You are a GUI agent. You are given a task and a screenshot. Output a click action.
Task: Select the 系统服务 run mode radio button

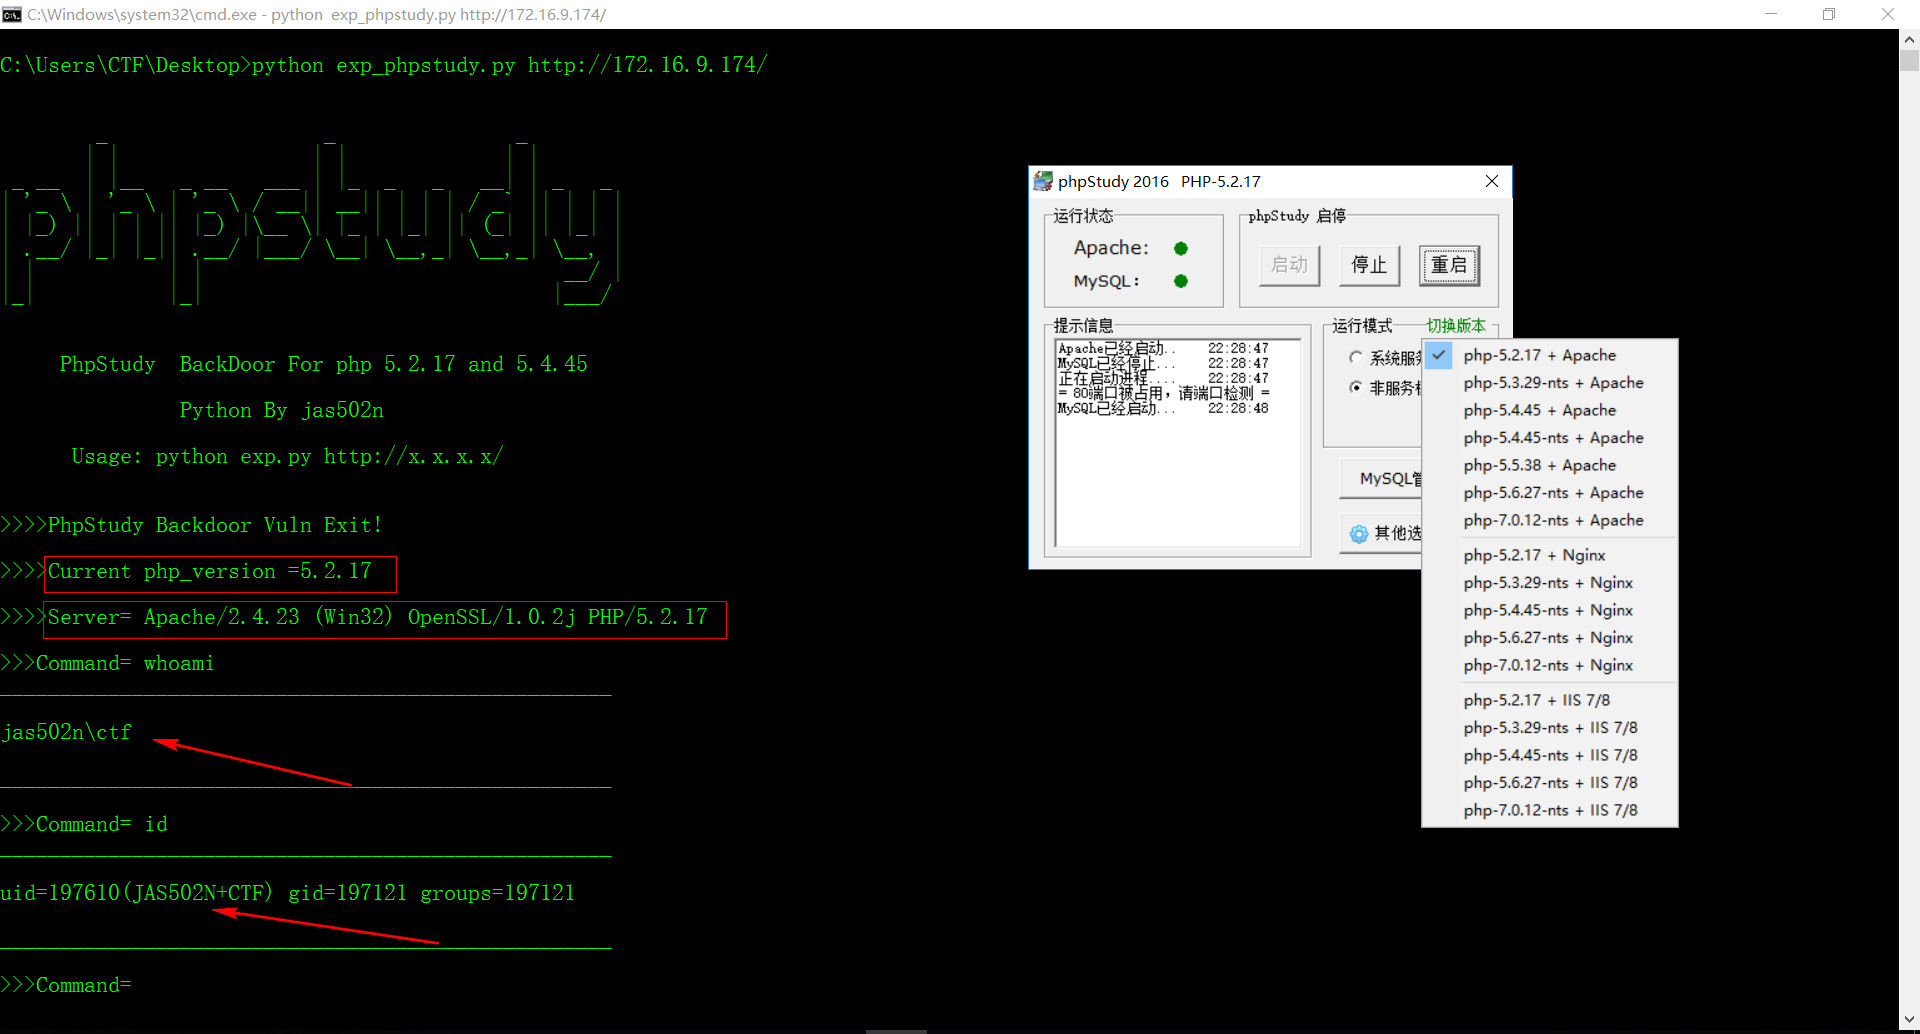(1356, 357)
